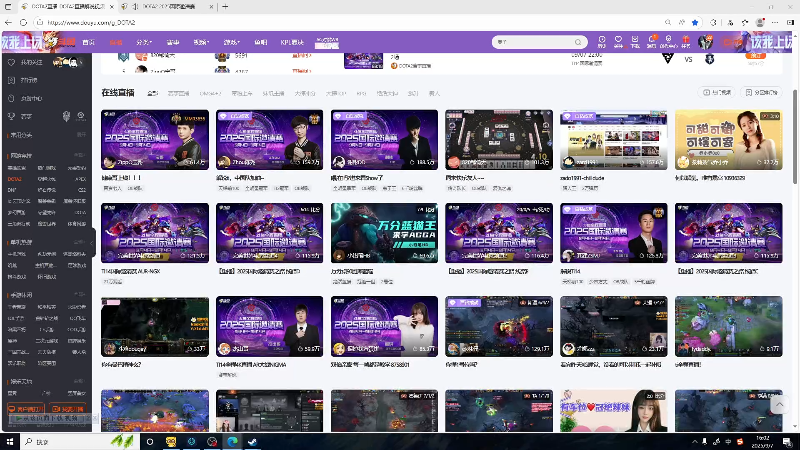Click the orange 开播 button in the header

pyautogui.click(x=733, y=42)
